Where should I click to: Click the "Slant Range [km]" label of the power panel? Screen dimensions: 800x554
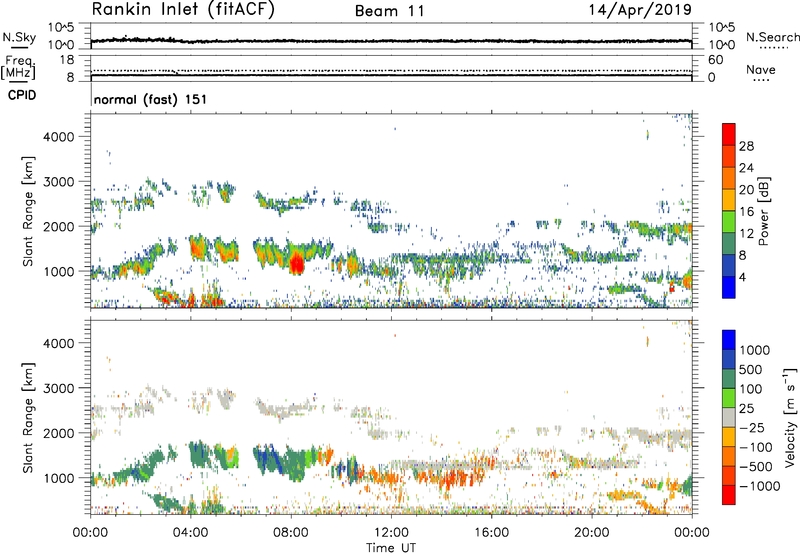(28, 211)
